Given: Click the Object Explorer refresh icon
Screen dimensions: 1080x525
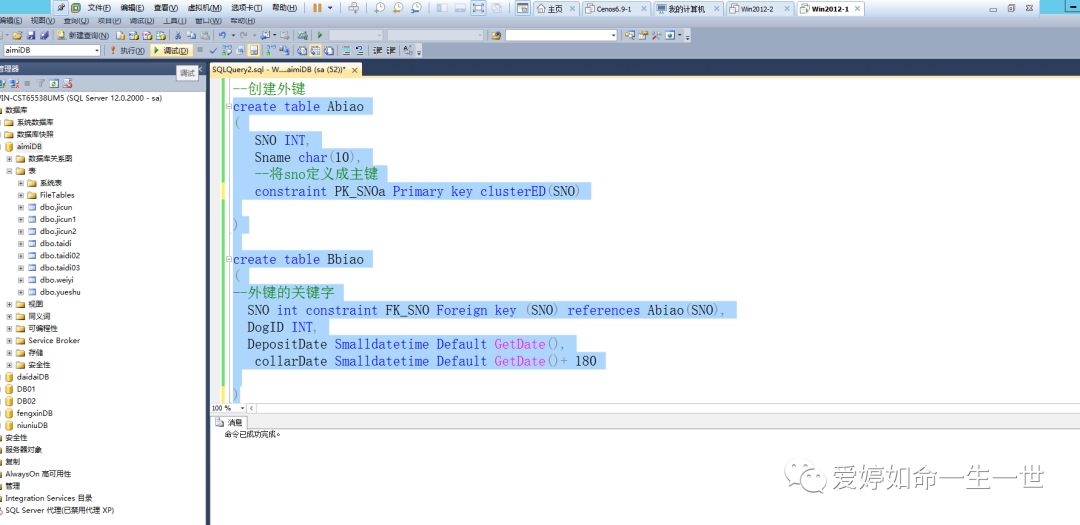Looking at the screenshot, I should point(54,83).
